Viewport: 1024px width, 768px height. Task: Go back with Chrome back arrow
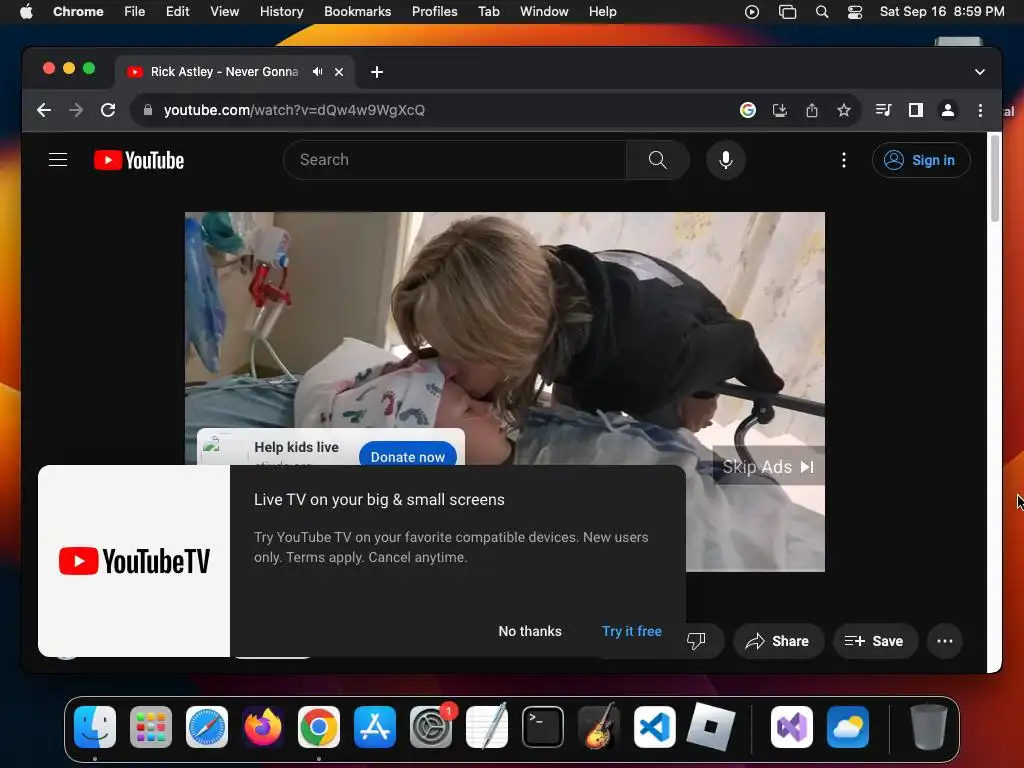[x=44, y=110]
